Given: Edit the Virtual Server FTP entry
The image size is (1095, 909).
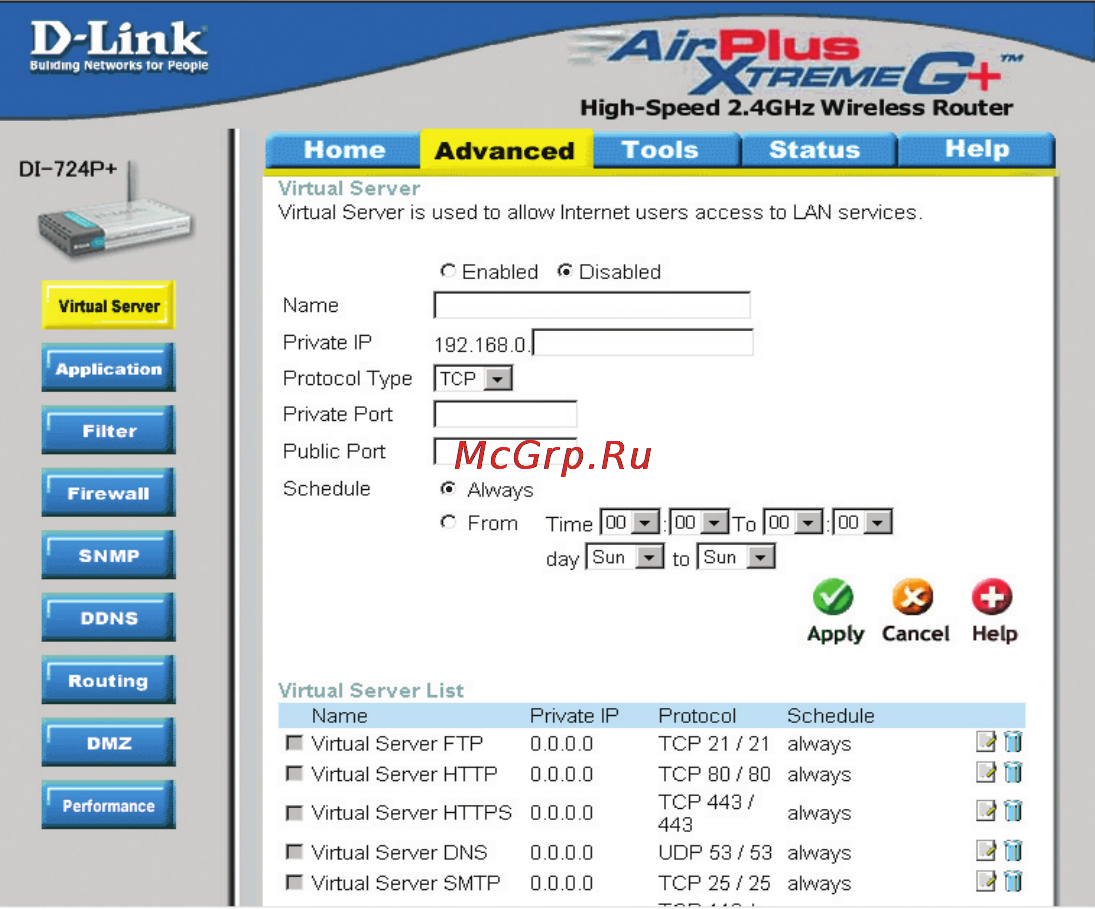Looking at the screenshot, I should pos(985,741).
